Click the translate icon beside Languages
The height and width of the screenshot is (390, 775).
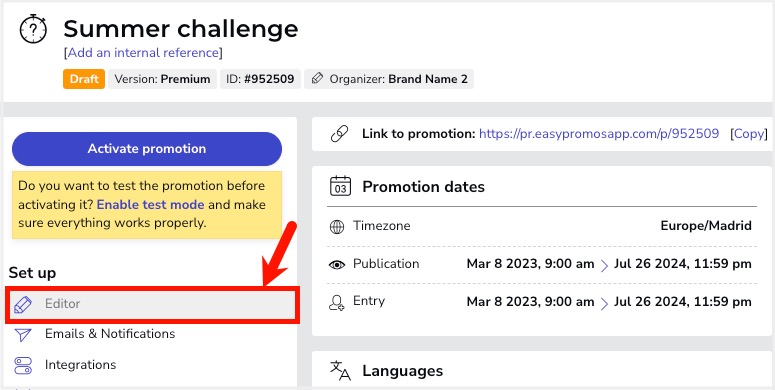340,371
